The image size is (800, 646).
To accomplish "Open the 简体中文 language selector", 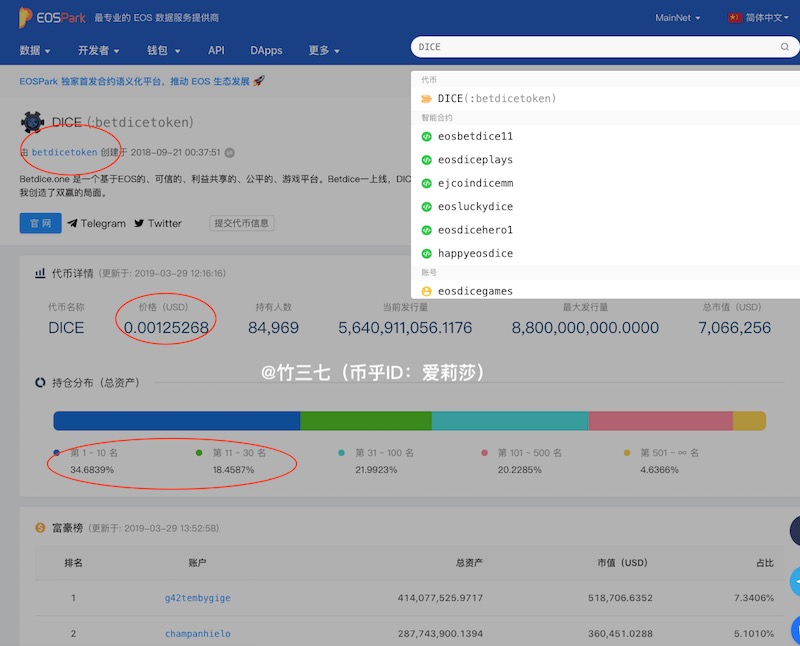I will point(767,18).
